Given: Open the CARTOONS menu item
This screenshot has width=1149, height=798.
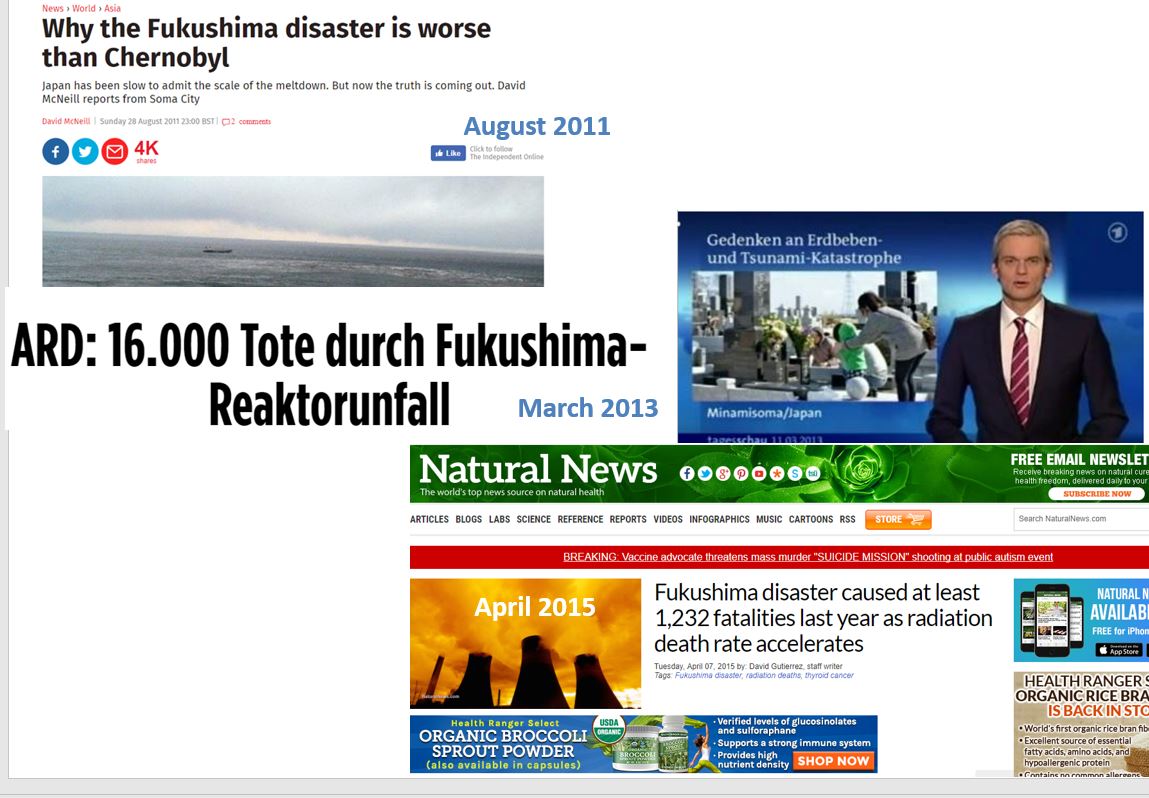Looking at the screenshot, I should [810, 520].
